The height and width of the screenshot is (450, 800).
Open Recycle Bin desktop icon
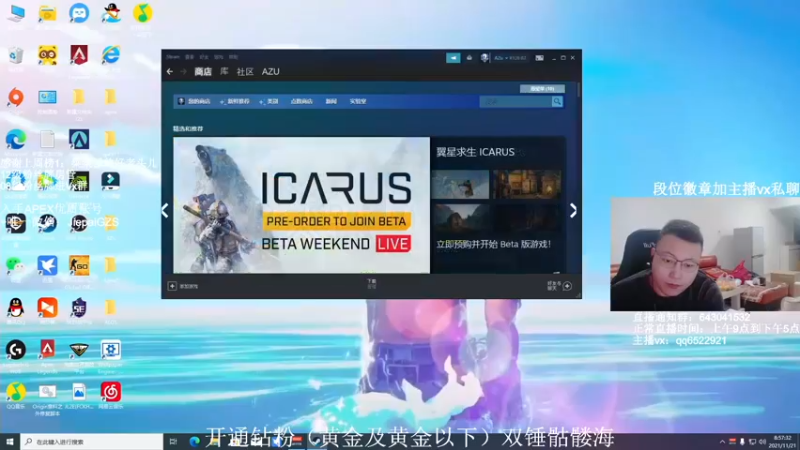click(16, 56)
